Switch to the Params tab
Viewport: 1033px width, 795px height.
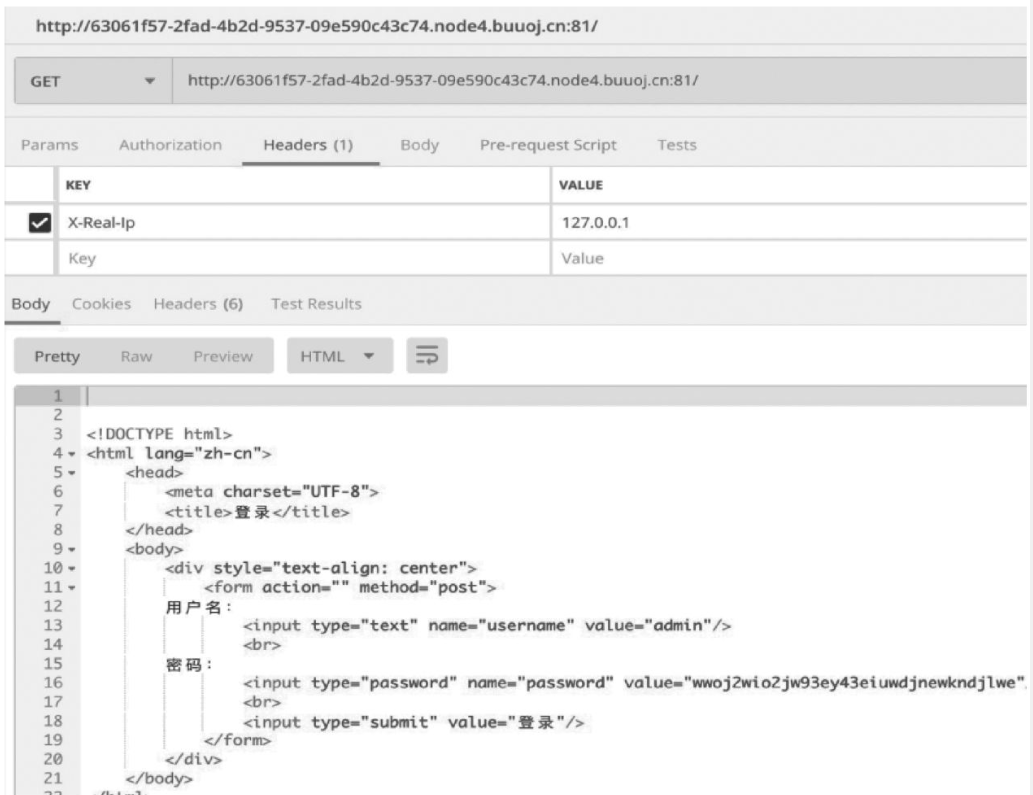tap(49, 145)
